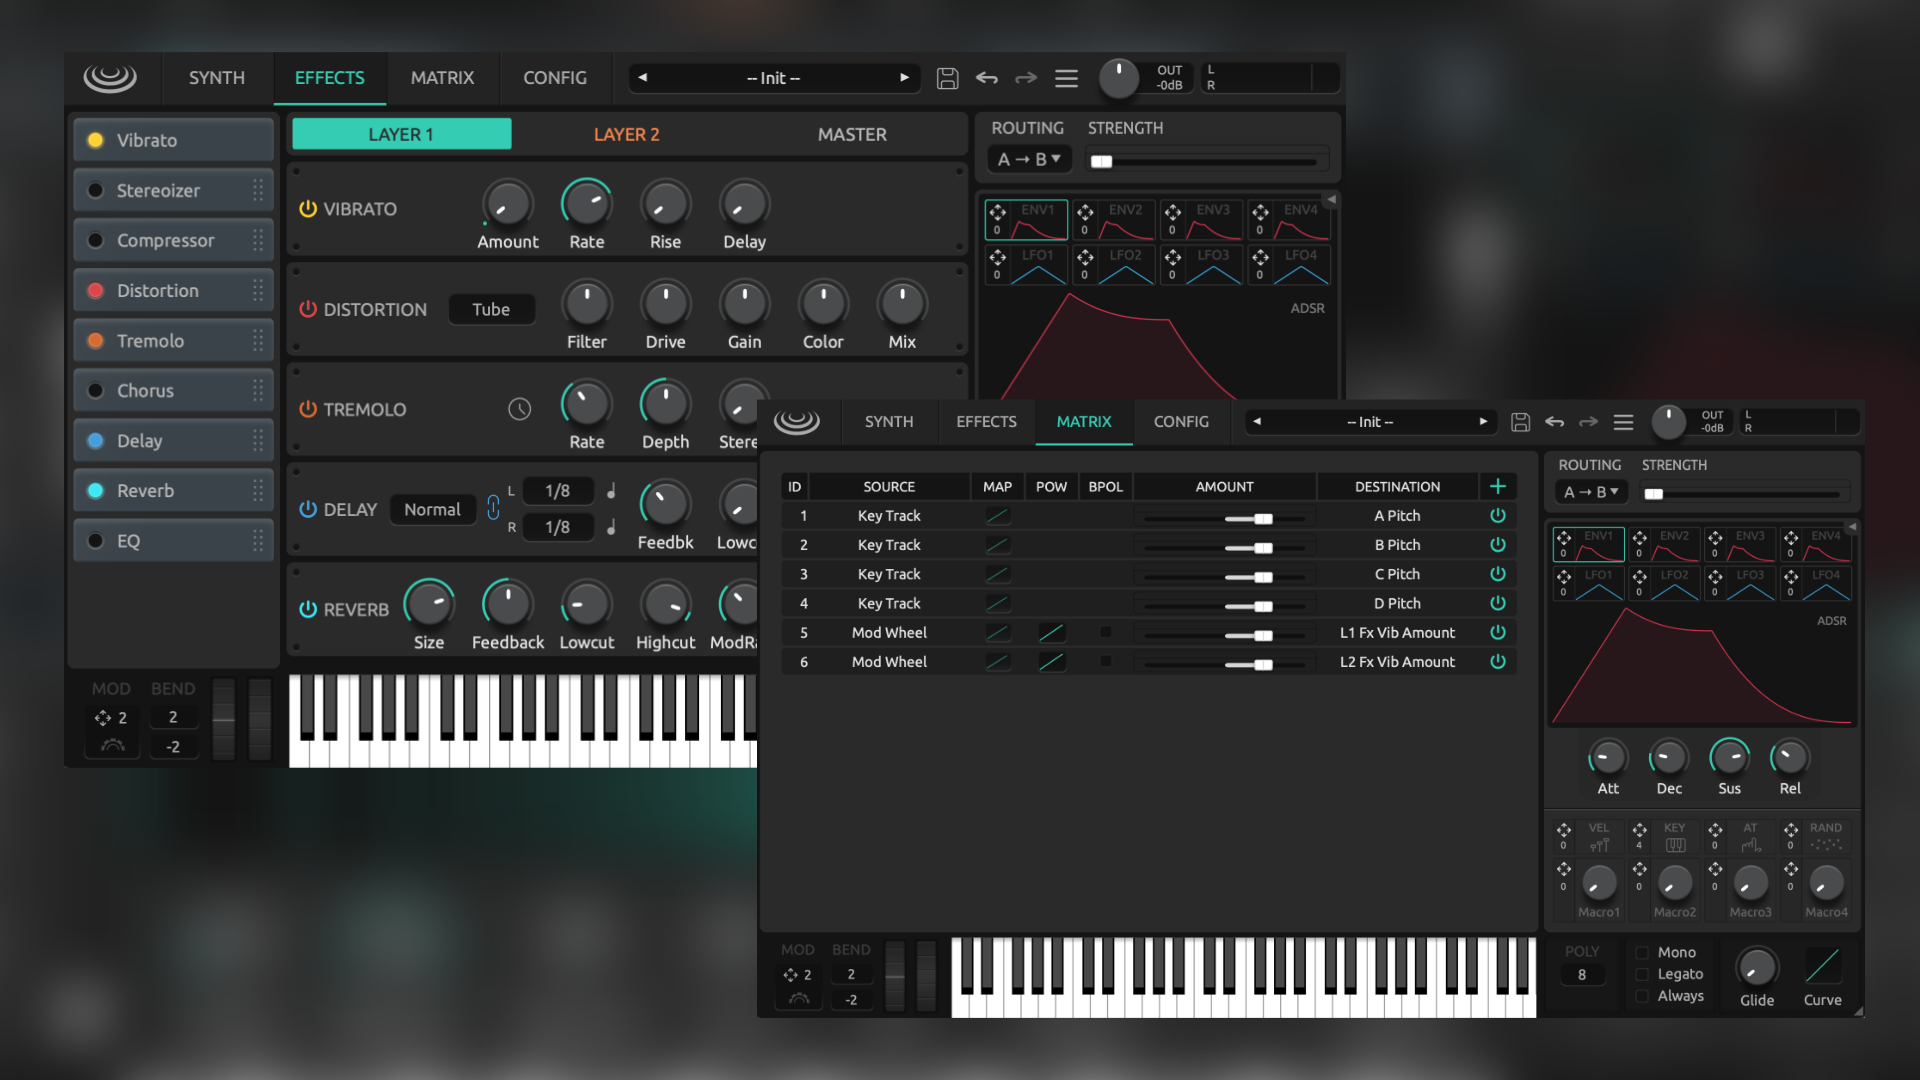Expand the A→B routing dropdown in the Effects window
1920x1080 pixels.
click(1029, 159)
